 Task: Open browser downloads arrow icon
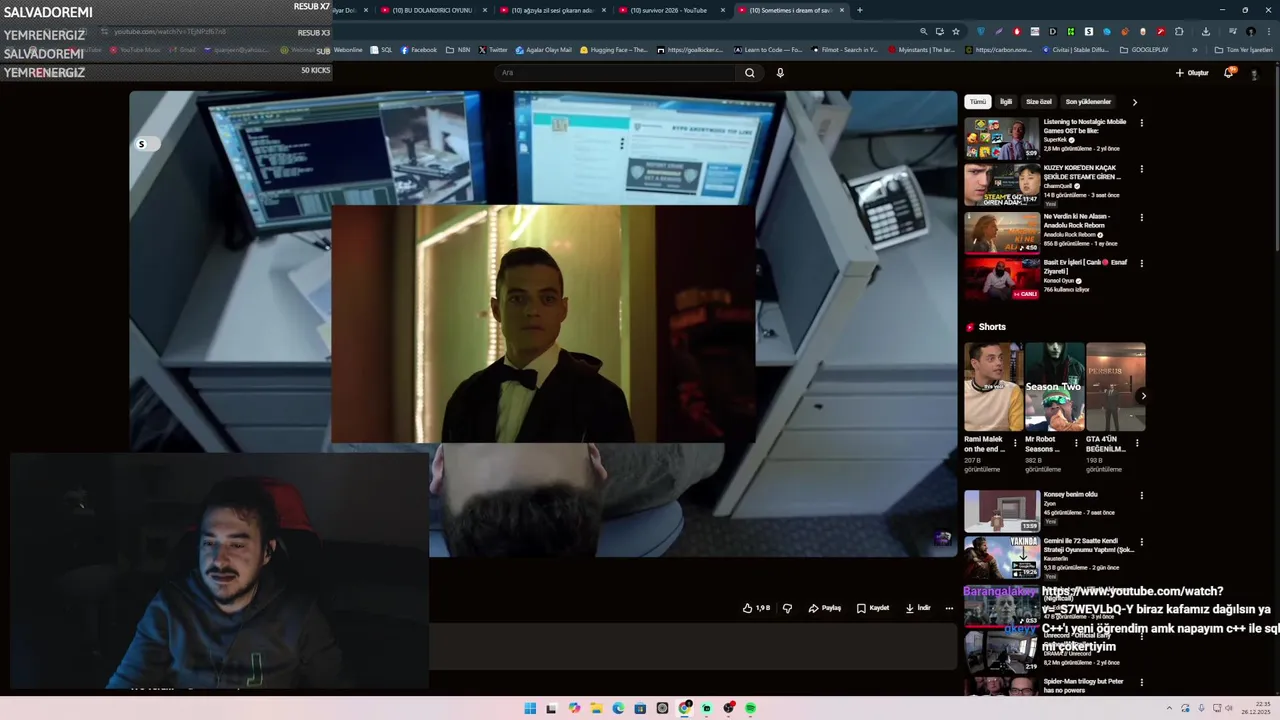[1205, 31]
